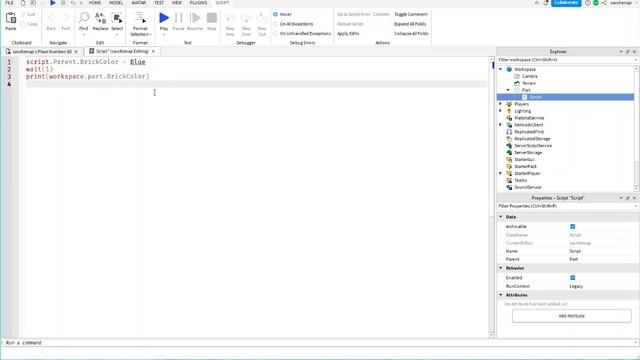Click the Add Attribute button
This screenshot has height=360, width=640.
pyautogui.click(x=571, y=316)
